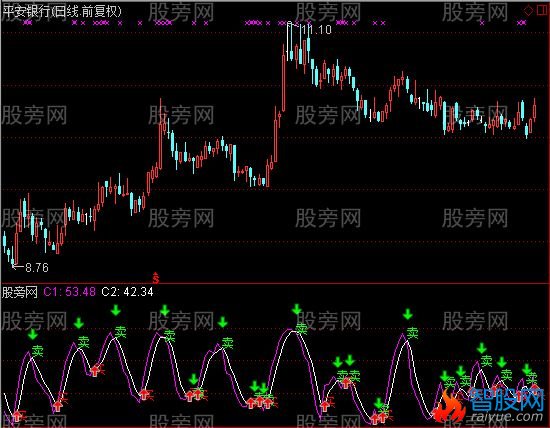The image size is (550, 428).
Task: Click the 股旁网 indicator name beside C1
Action: [20, 292]
